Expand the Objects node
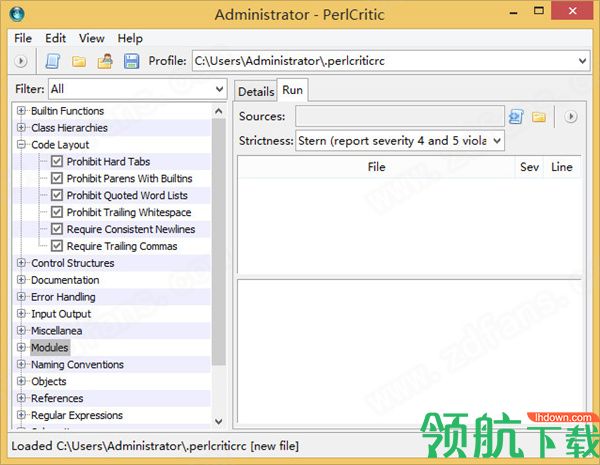 pyautogui.click(x=21, y=381)
